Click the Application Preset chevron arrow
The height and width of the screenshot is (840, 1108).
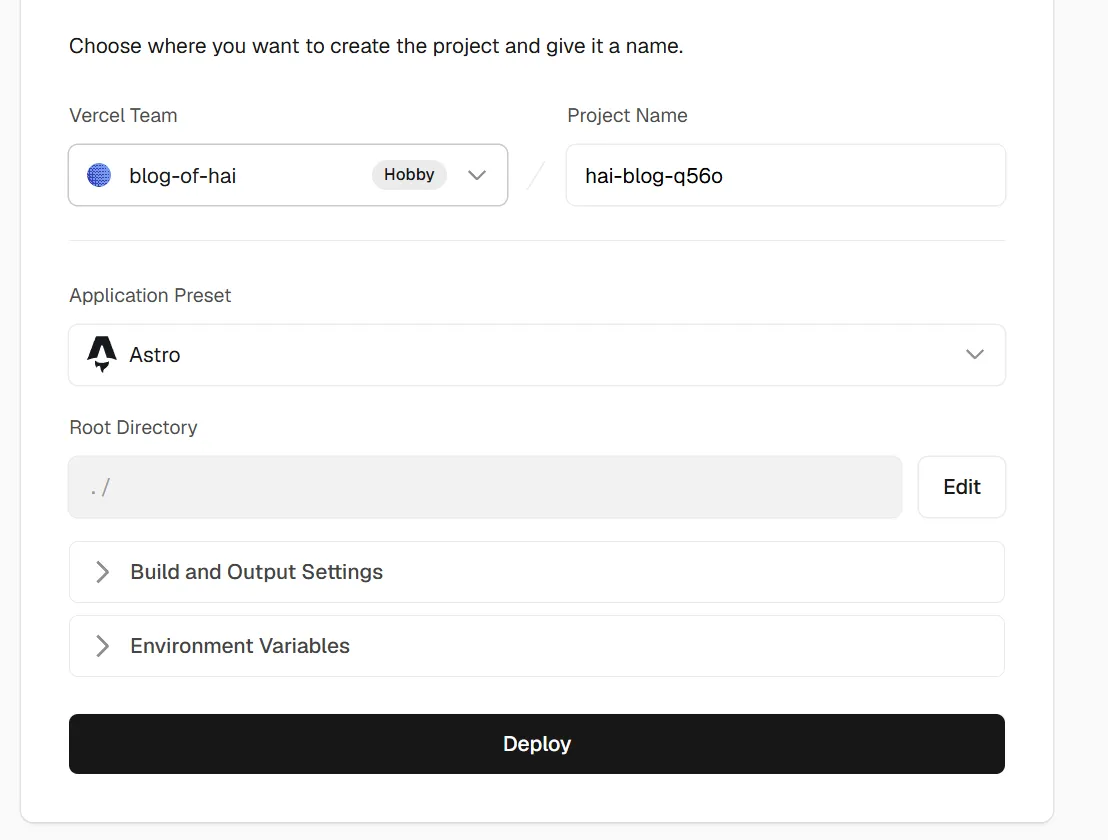tap(974, 355)
